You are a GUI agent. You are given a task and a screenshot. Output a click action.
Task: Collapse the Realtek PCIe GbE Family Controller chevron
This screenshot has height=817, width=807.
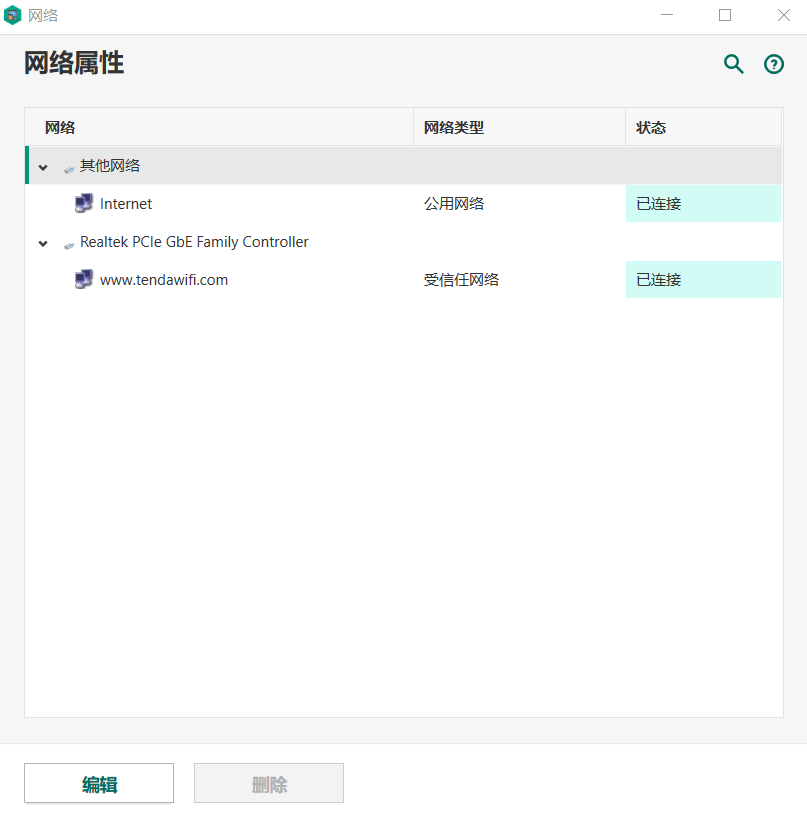(x=43, y=243)
